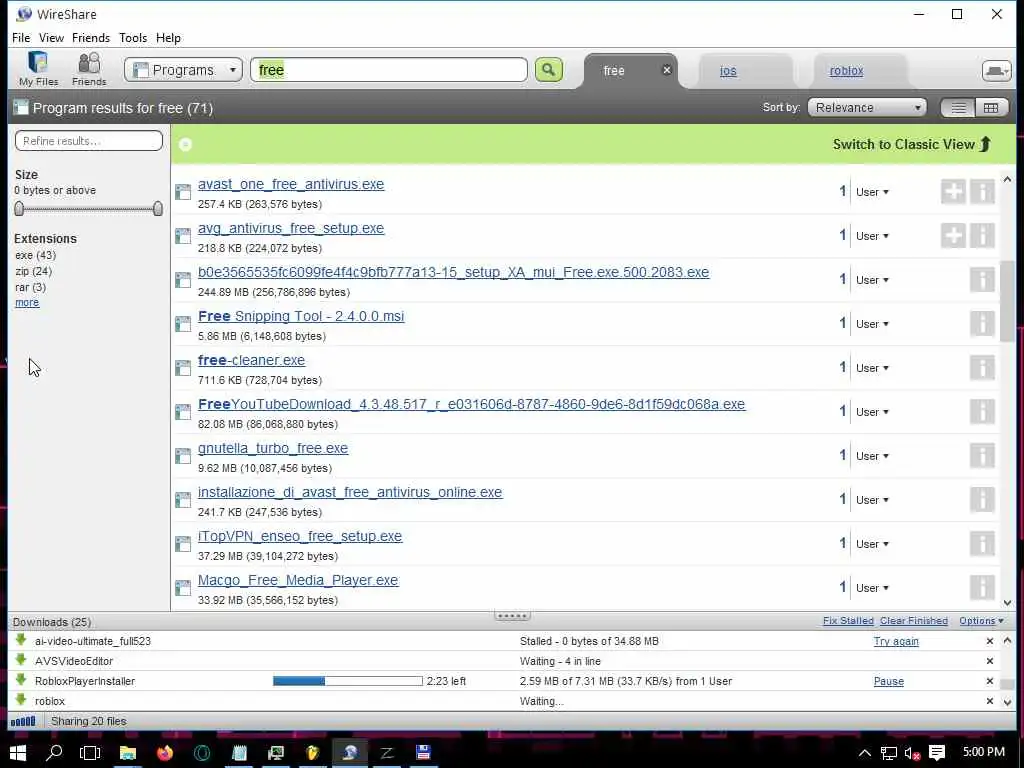Open My Files library icon
Image resolution: width=1024 pixels, height=768 pixels.
pos(38,69)
